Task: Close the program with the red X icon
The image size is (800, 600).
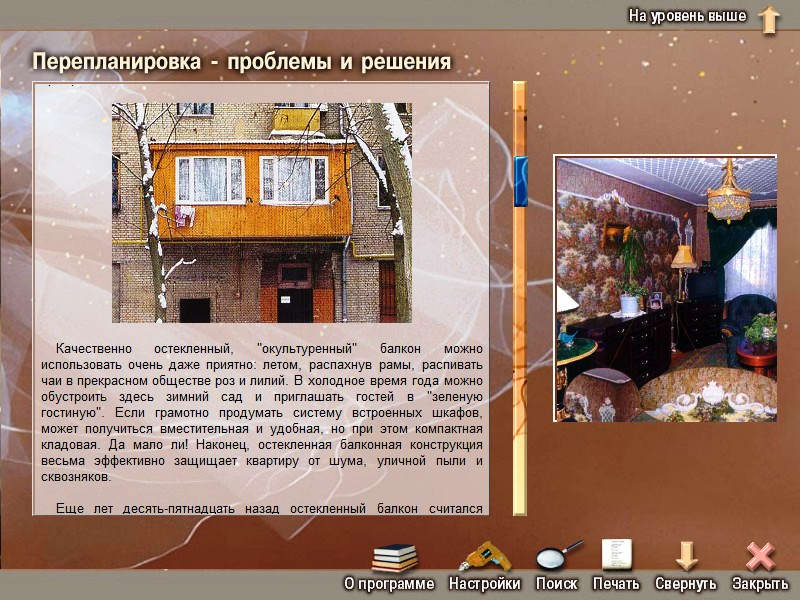Action: 761,556
